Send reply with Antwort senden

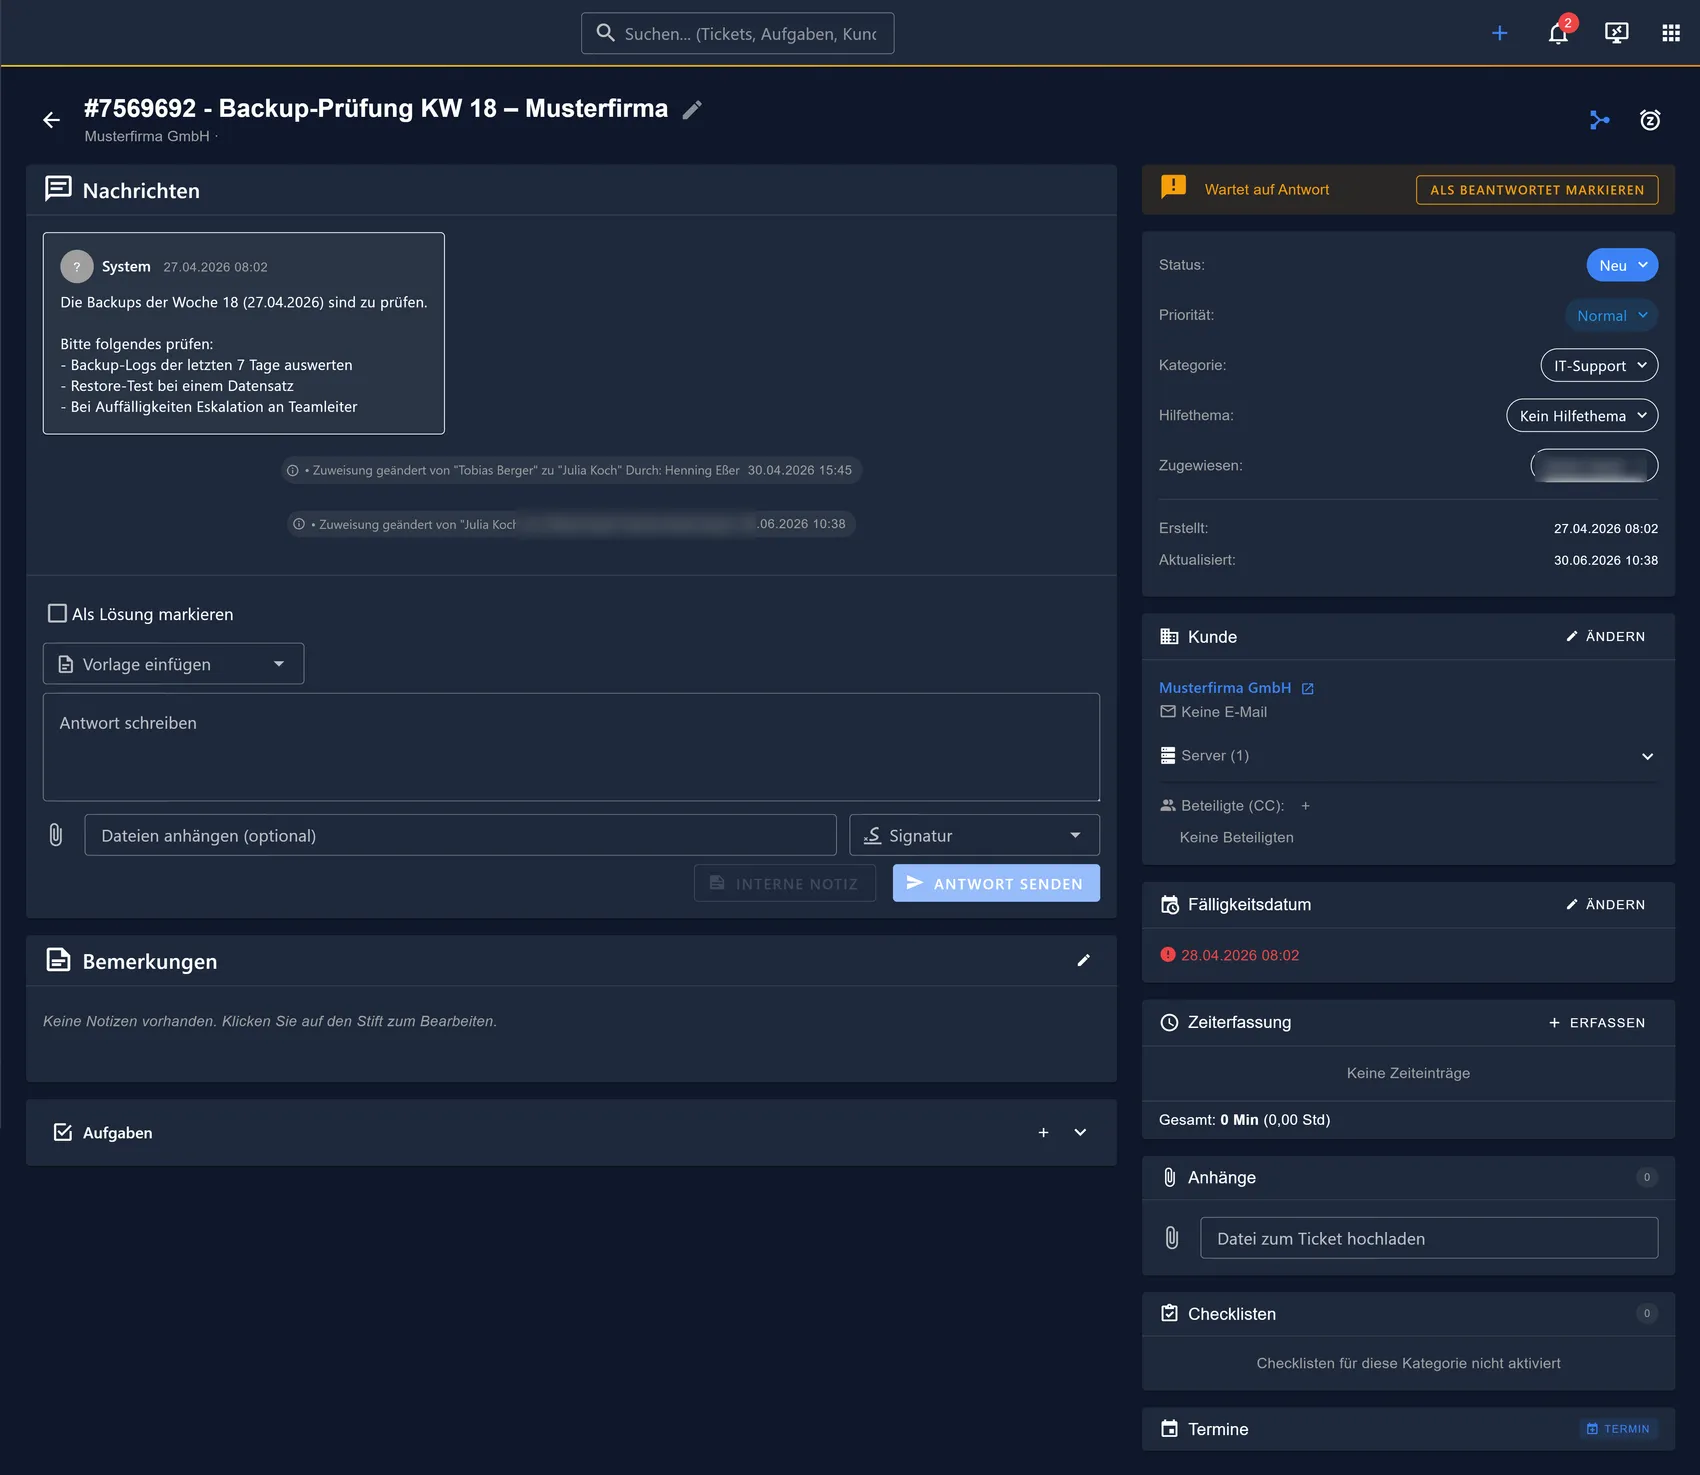(996, 883)
